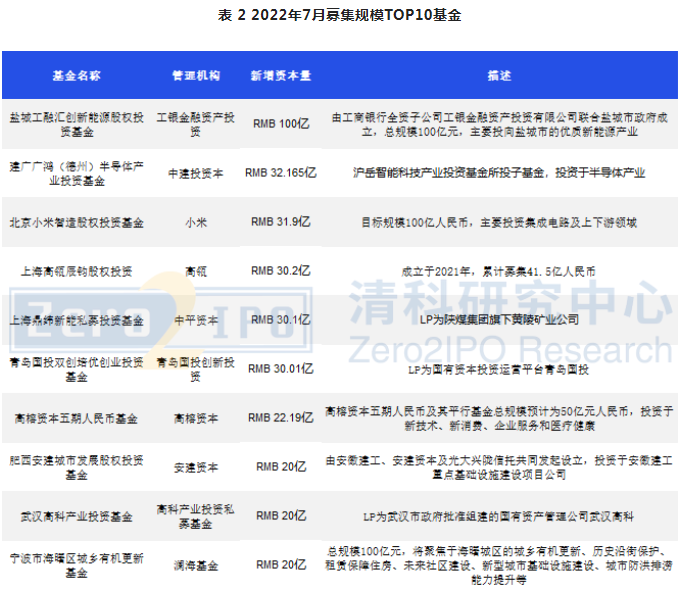Select 'RMB 20亿' in the 澜海基金 row
The image size is (684, 601).
(281, 565)
